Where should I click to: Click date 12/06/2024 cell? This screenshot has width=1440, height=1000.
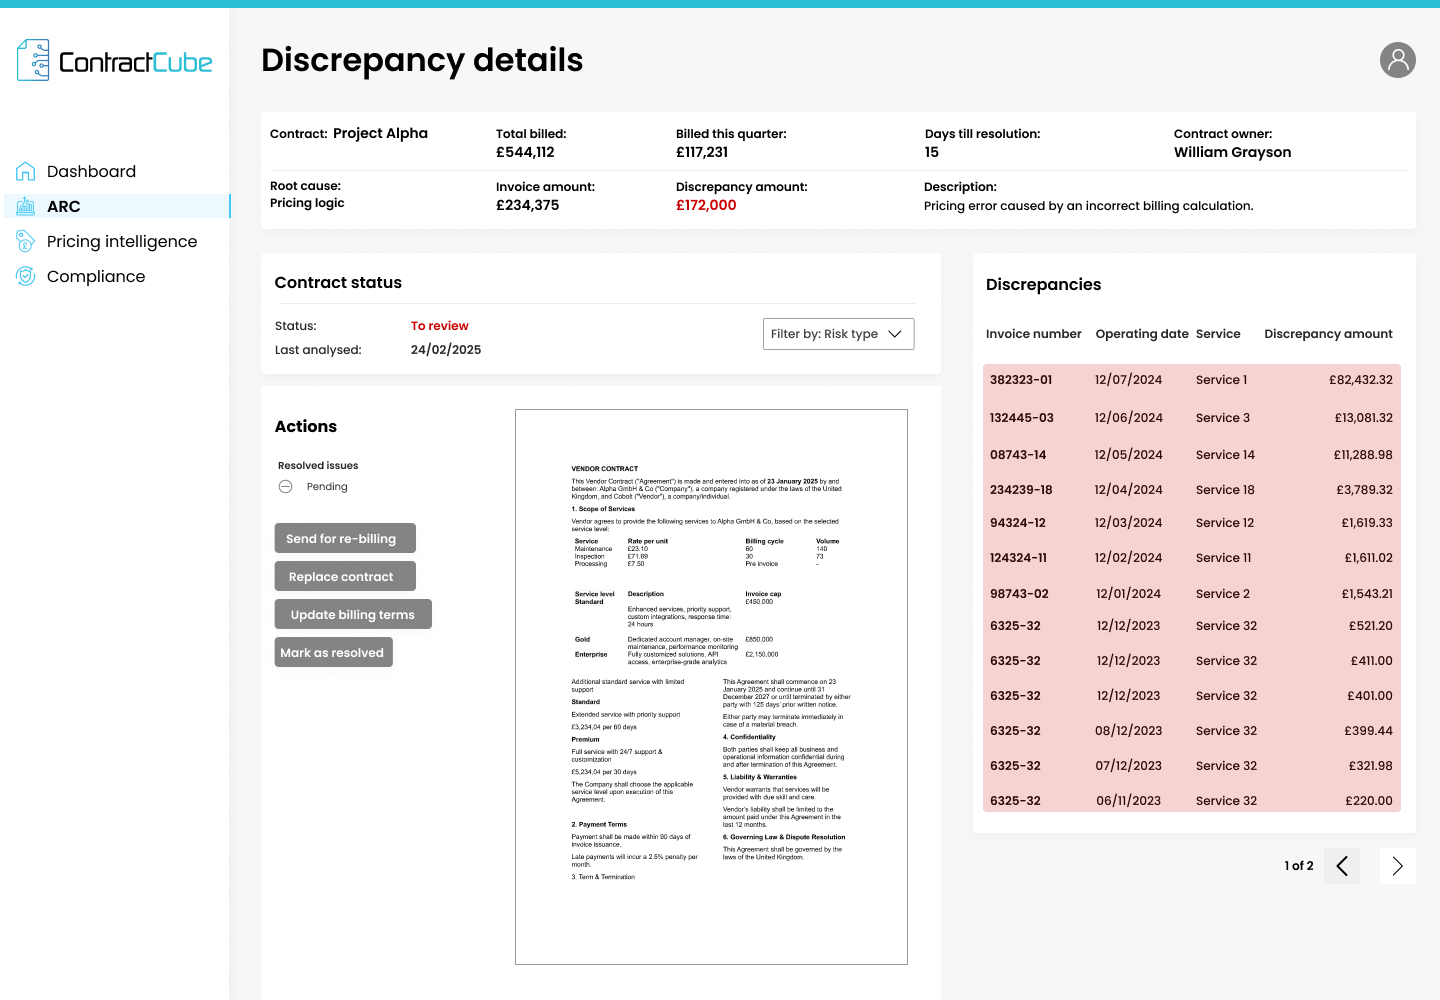pyautogui.click(x=1129, y=418)
